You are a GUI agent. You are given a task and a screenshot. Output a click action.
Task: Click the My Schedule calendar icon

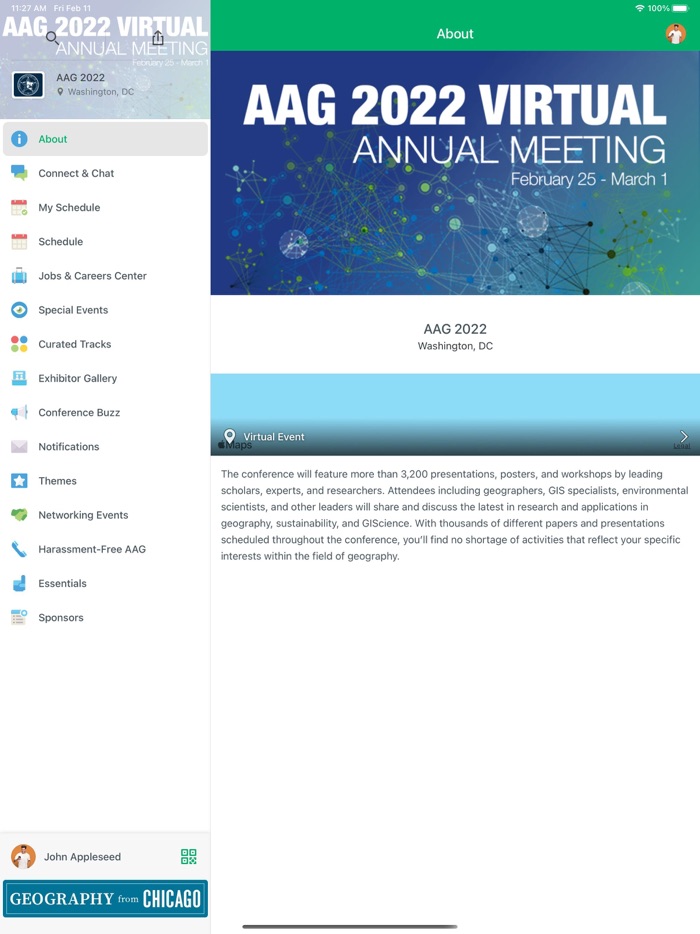pos(19,207)
